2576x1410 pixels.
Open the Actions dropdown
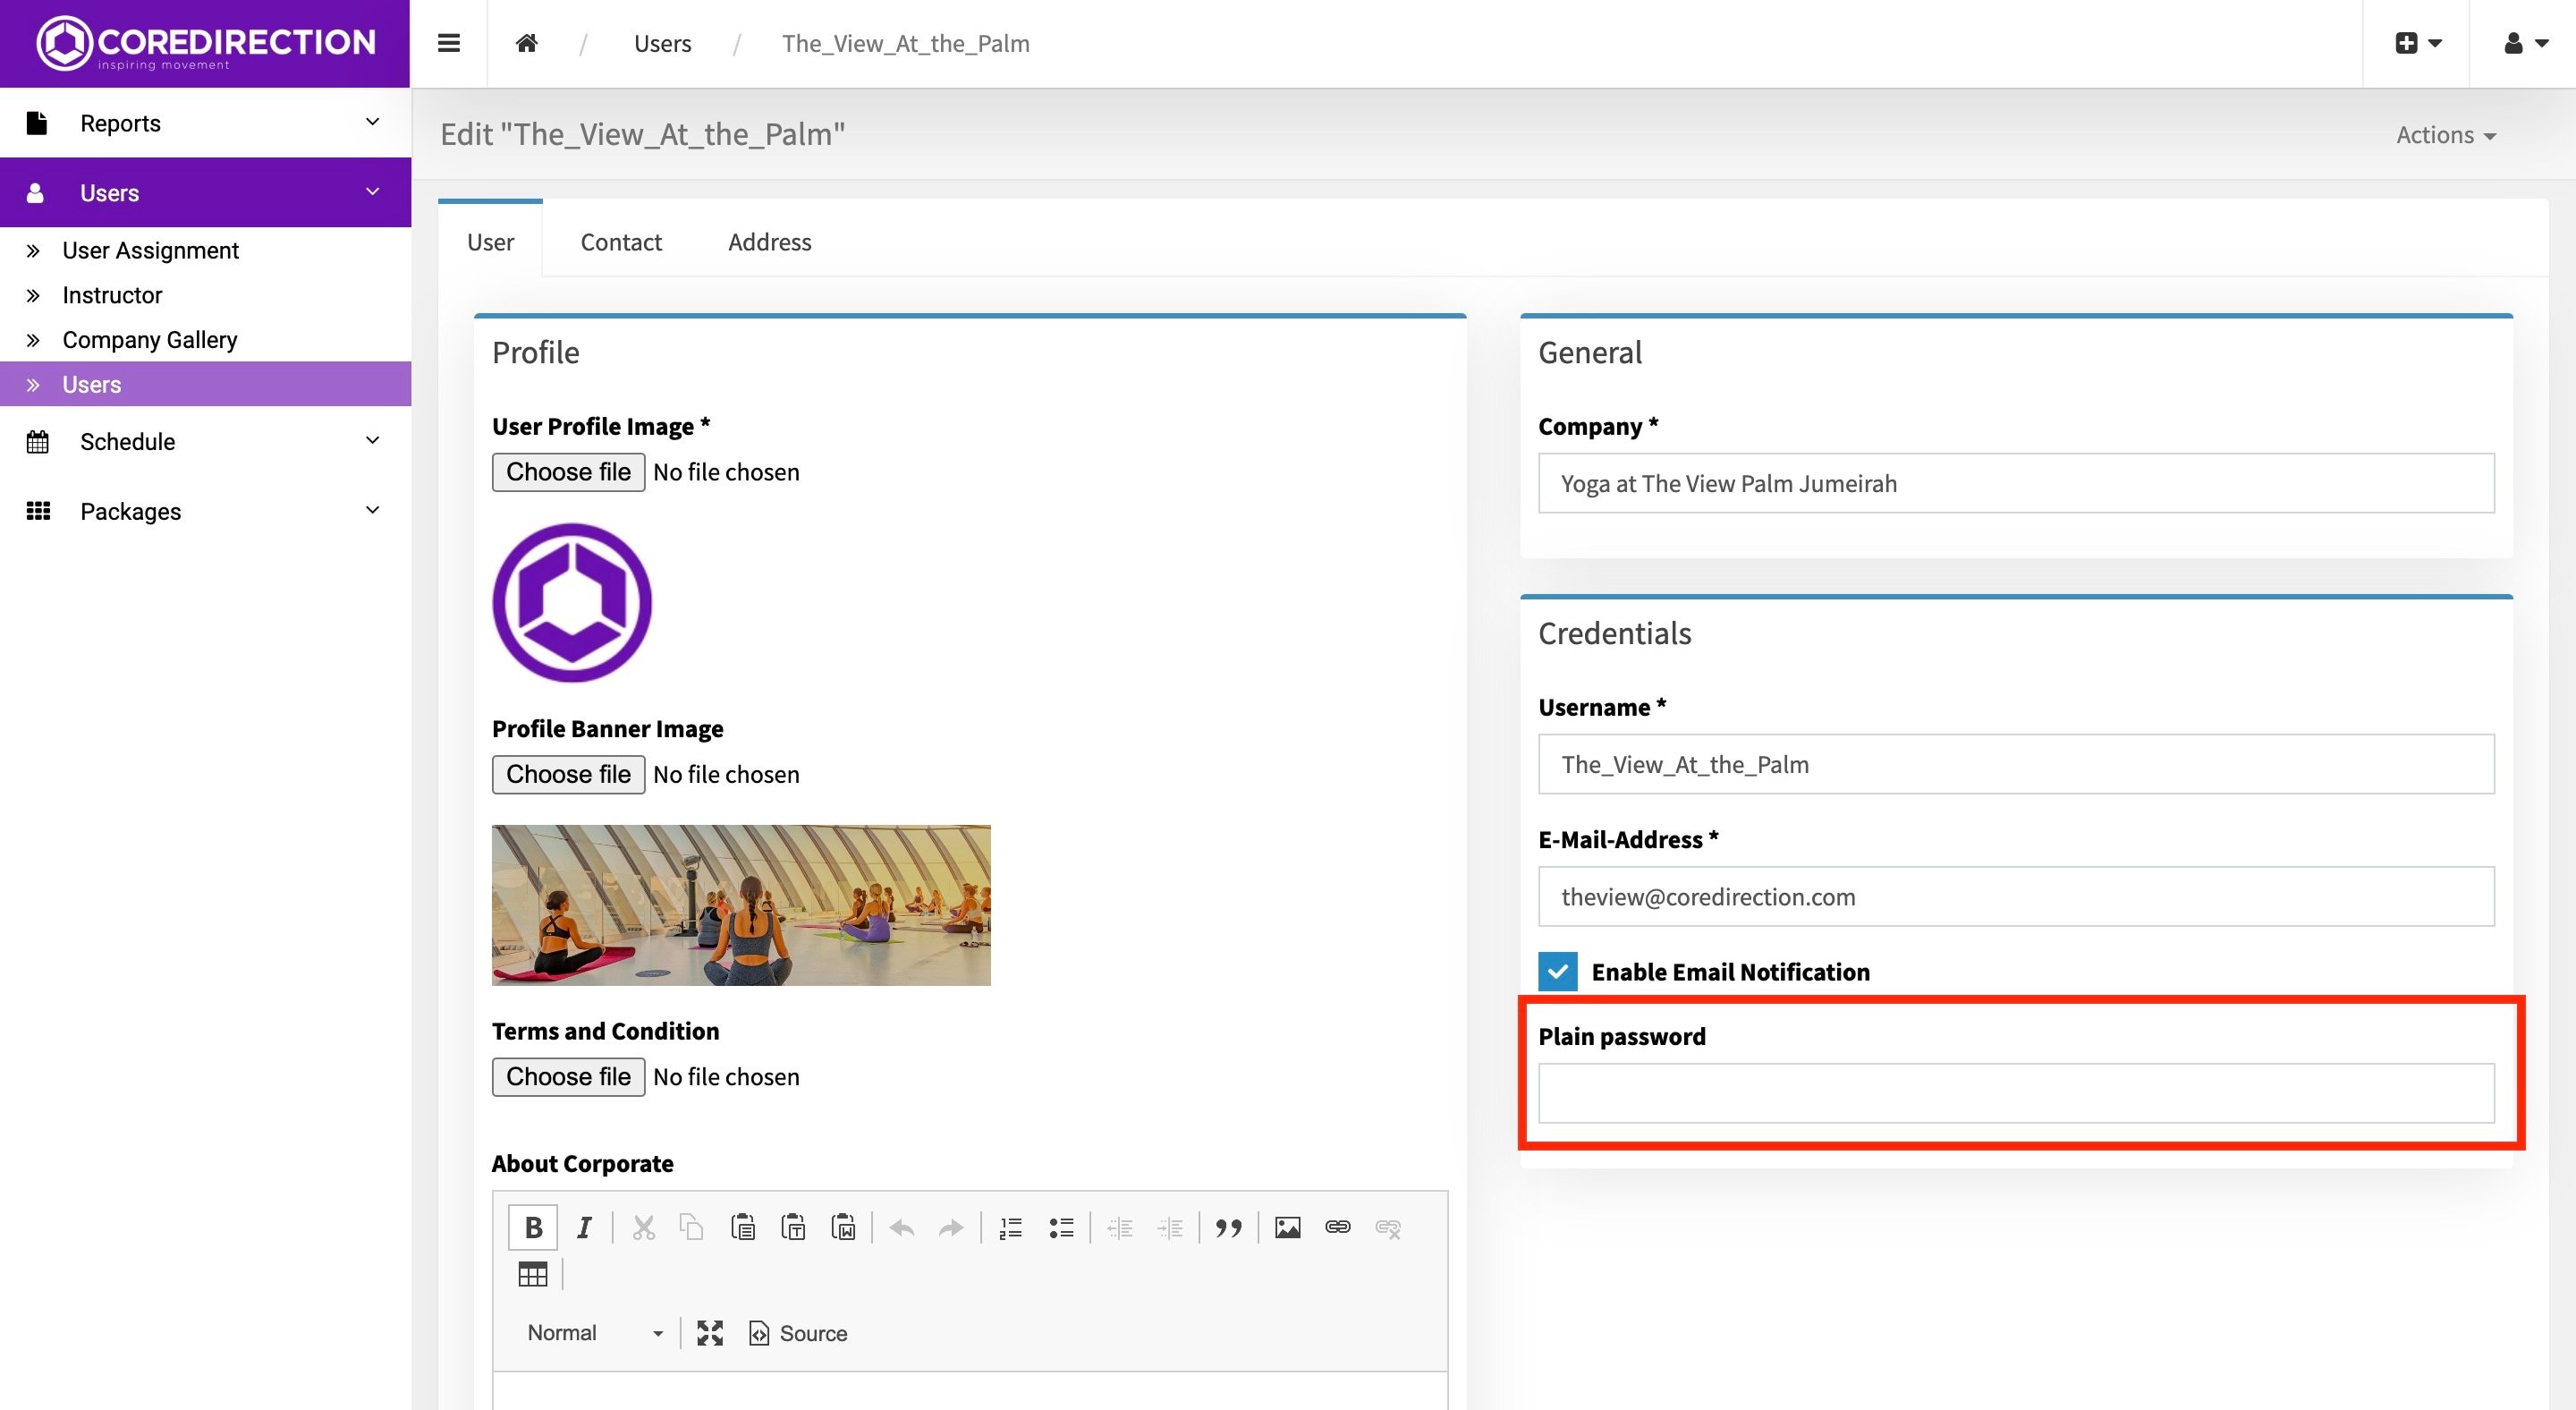(x=2446, y=135)
